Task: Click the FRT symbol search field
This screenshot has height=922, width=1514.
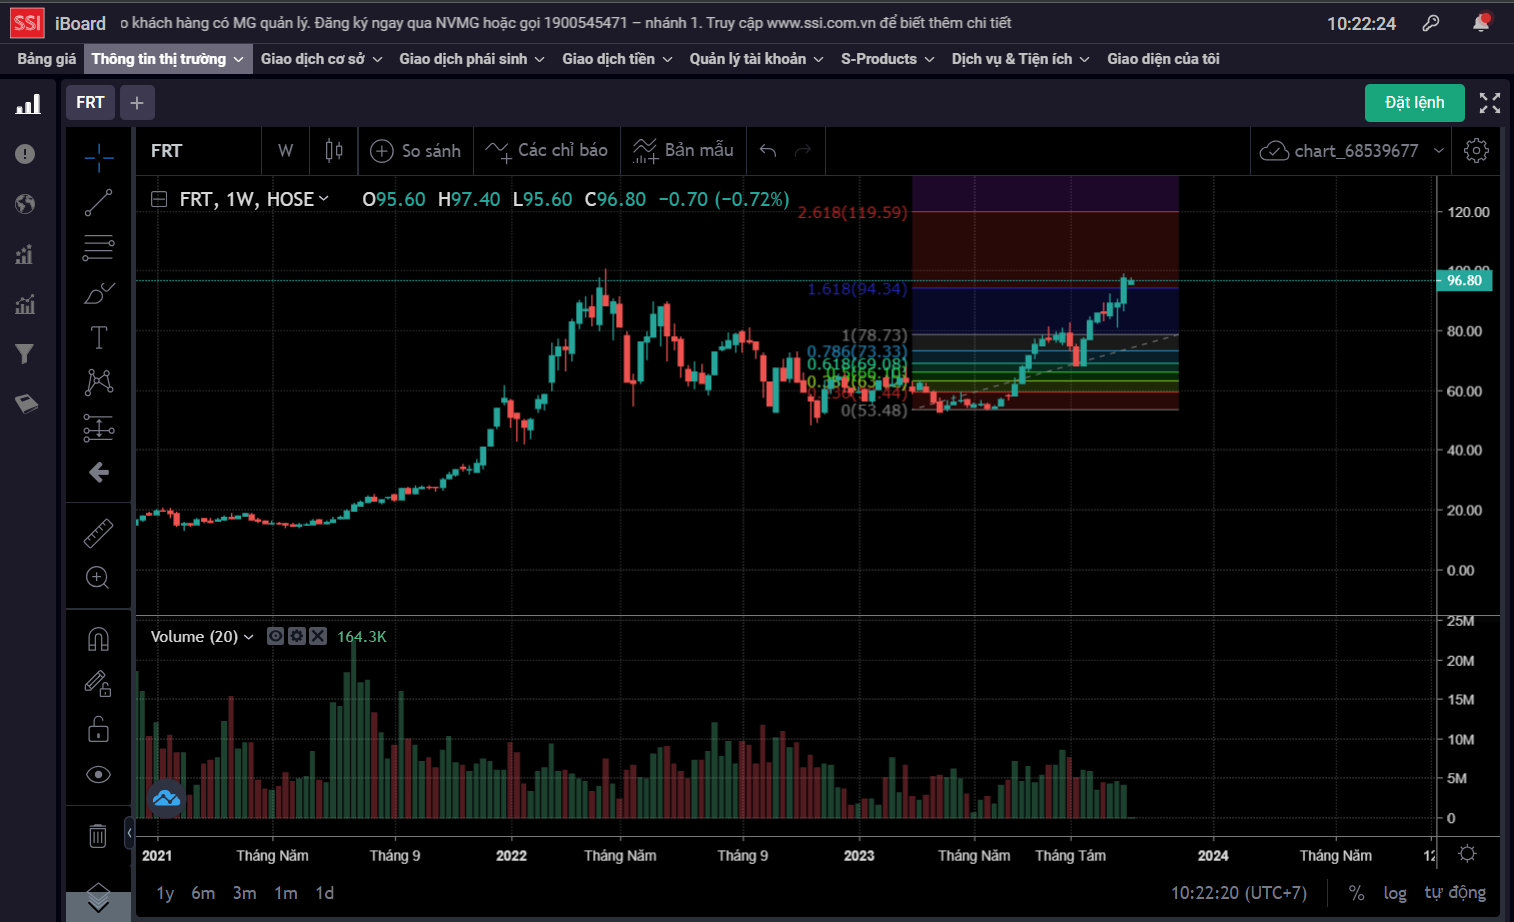Action: click(198, 151)
